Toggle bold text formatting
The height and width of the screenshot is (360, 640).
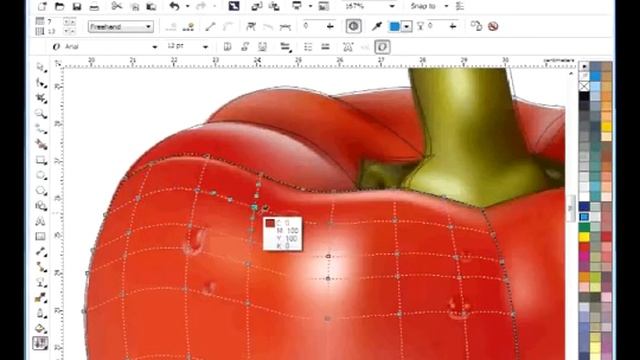(228, 47)
